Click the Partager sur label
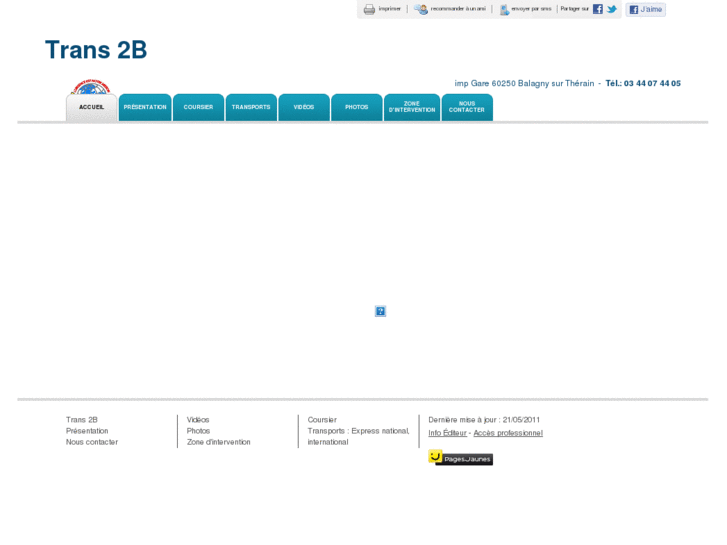727x545 pixels. (574, 9)
